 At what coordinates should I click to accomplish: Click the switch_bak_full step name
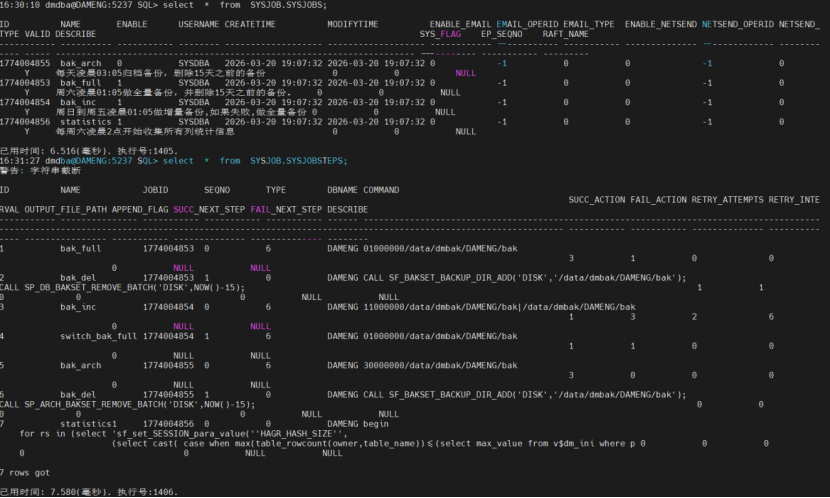click(98, 337)
